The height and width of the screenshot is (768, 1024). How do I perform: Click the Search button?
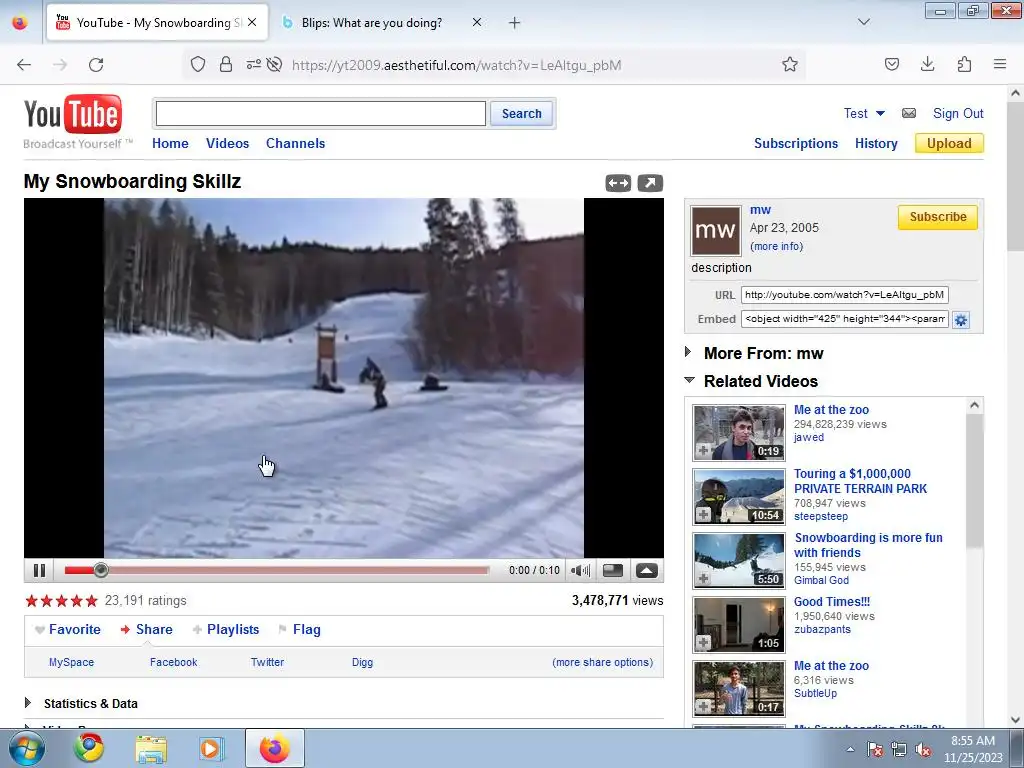(x=522, y=114)
